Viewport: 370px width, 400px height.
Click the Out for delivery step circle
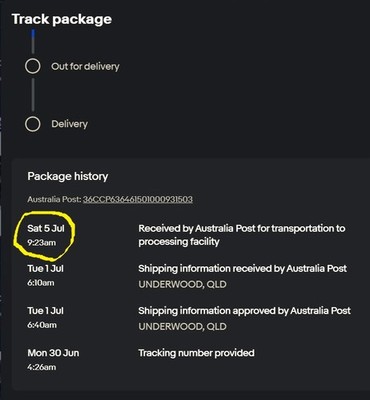pos(33,66)
